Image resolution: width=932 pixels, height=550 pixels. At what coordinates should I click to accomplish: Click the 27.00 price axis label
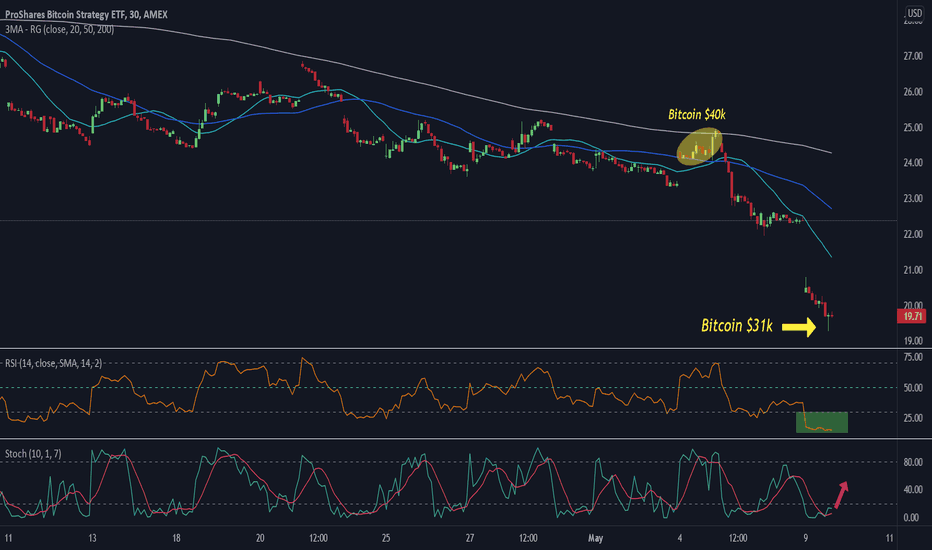[912, 56]
